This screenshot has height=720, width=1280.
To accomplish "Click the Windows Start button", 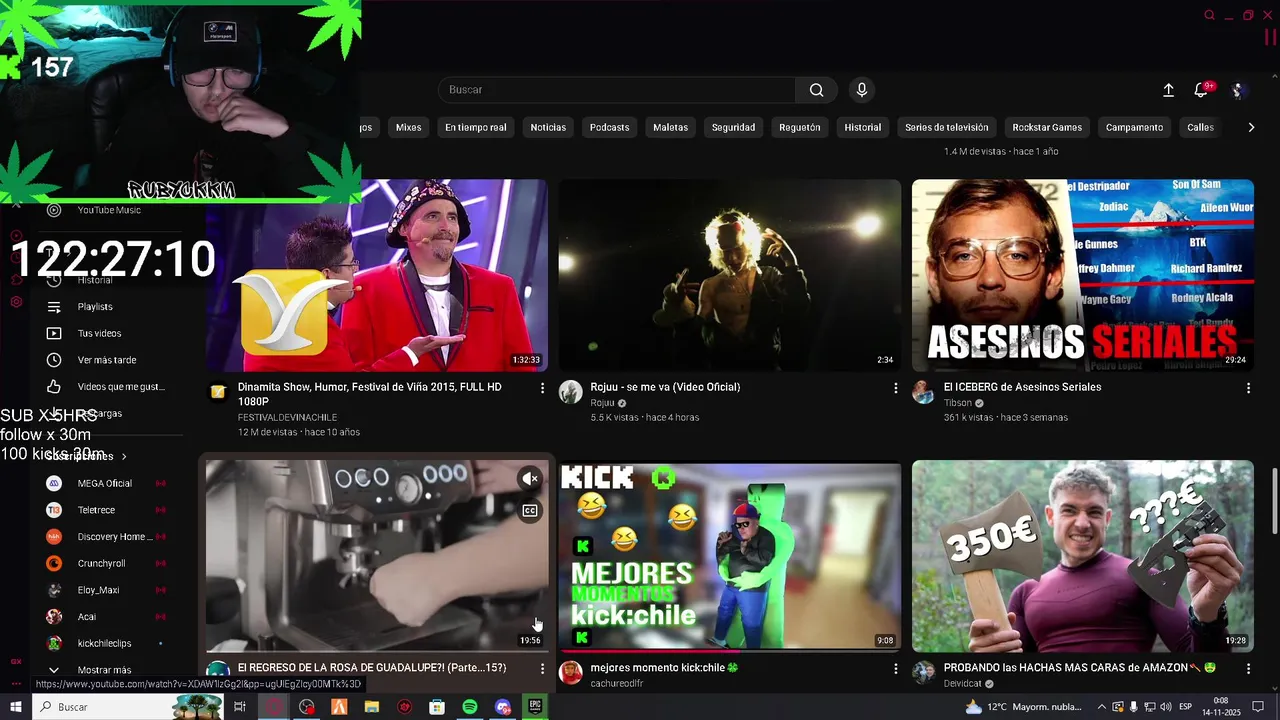I will [16, 707].
